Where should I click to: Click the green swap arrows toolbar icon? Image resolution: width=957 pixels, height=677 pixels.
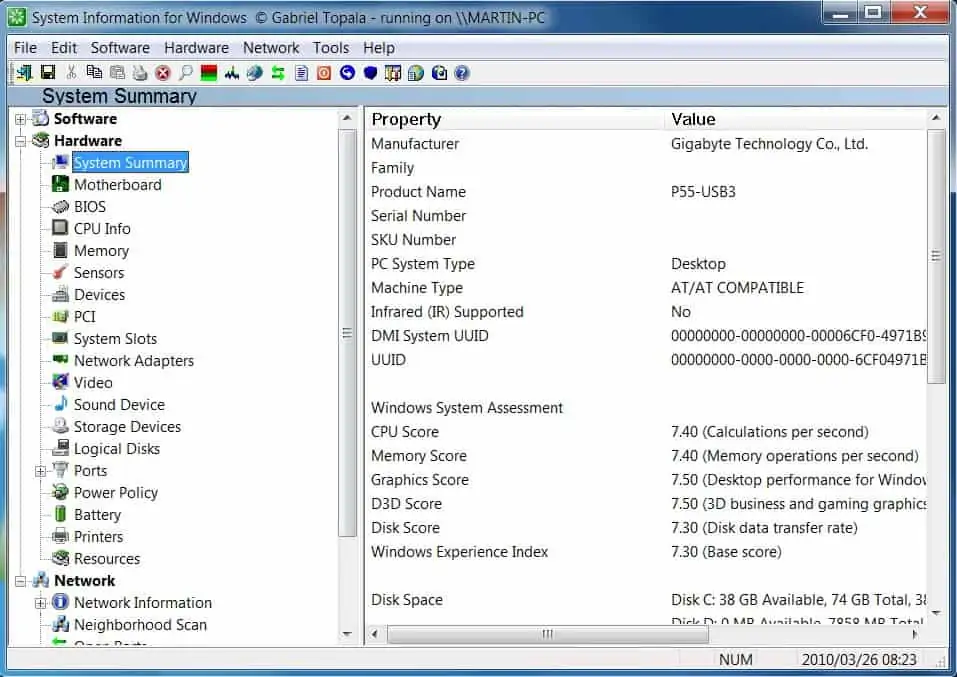click(278, 73)
